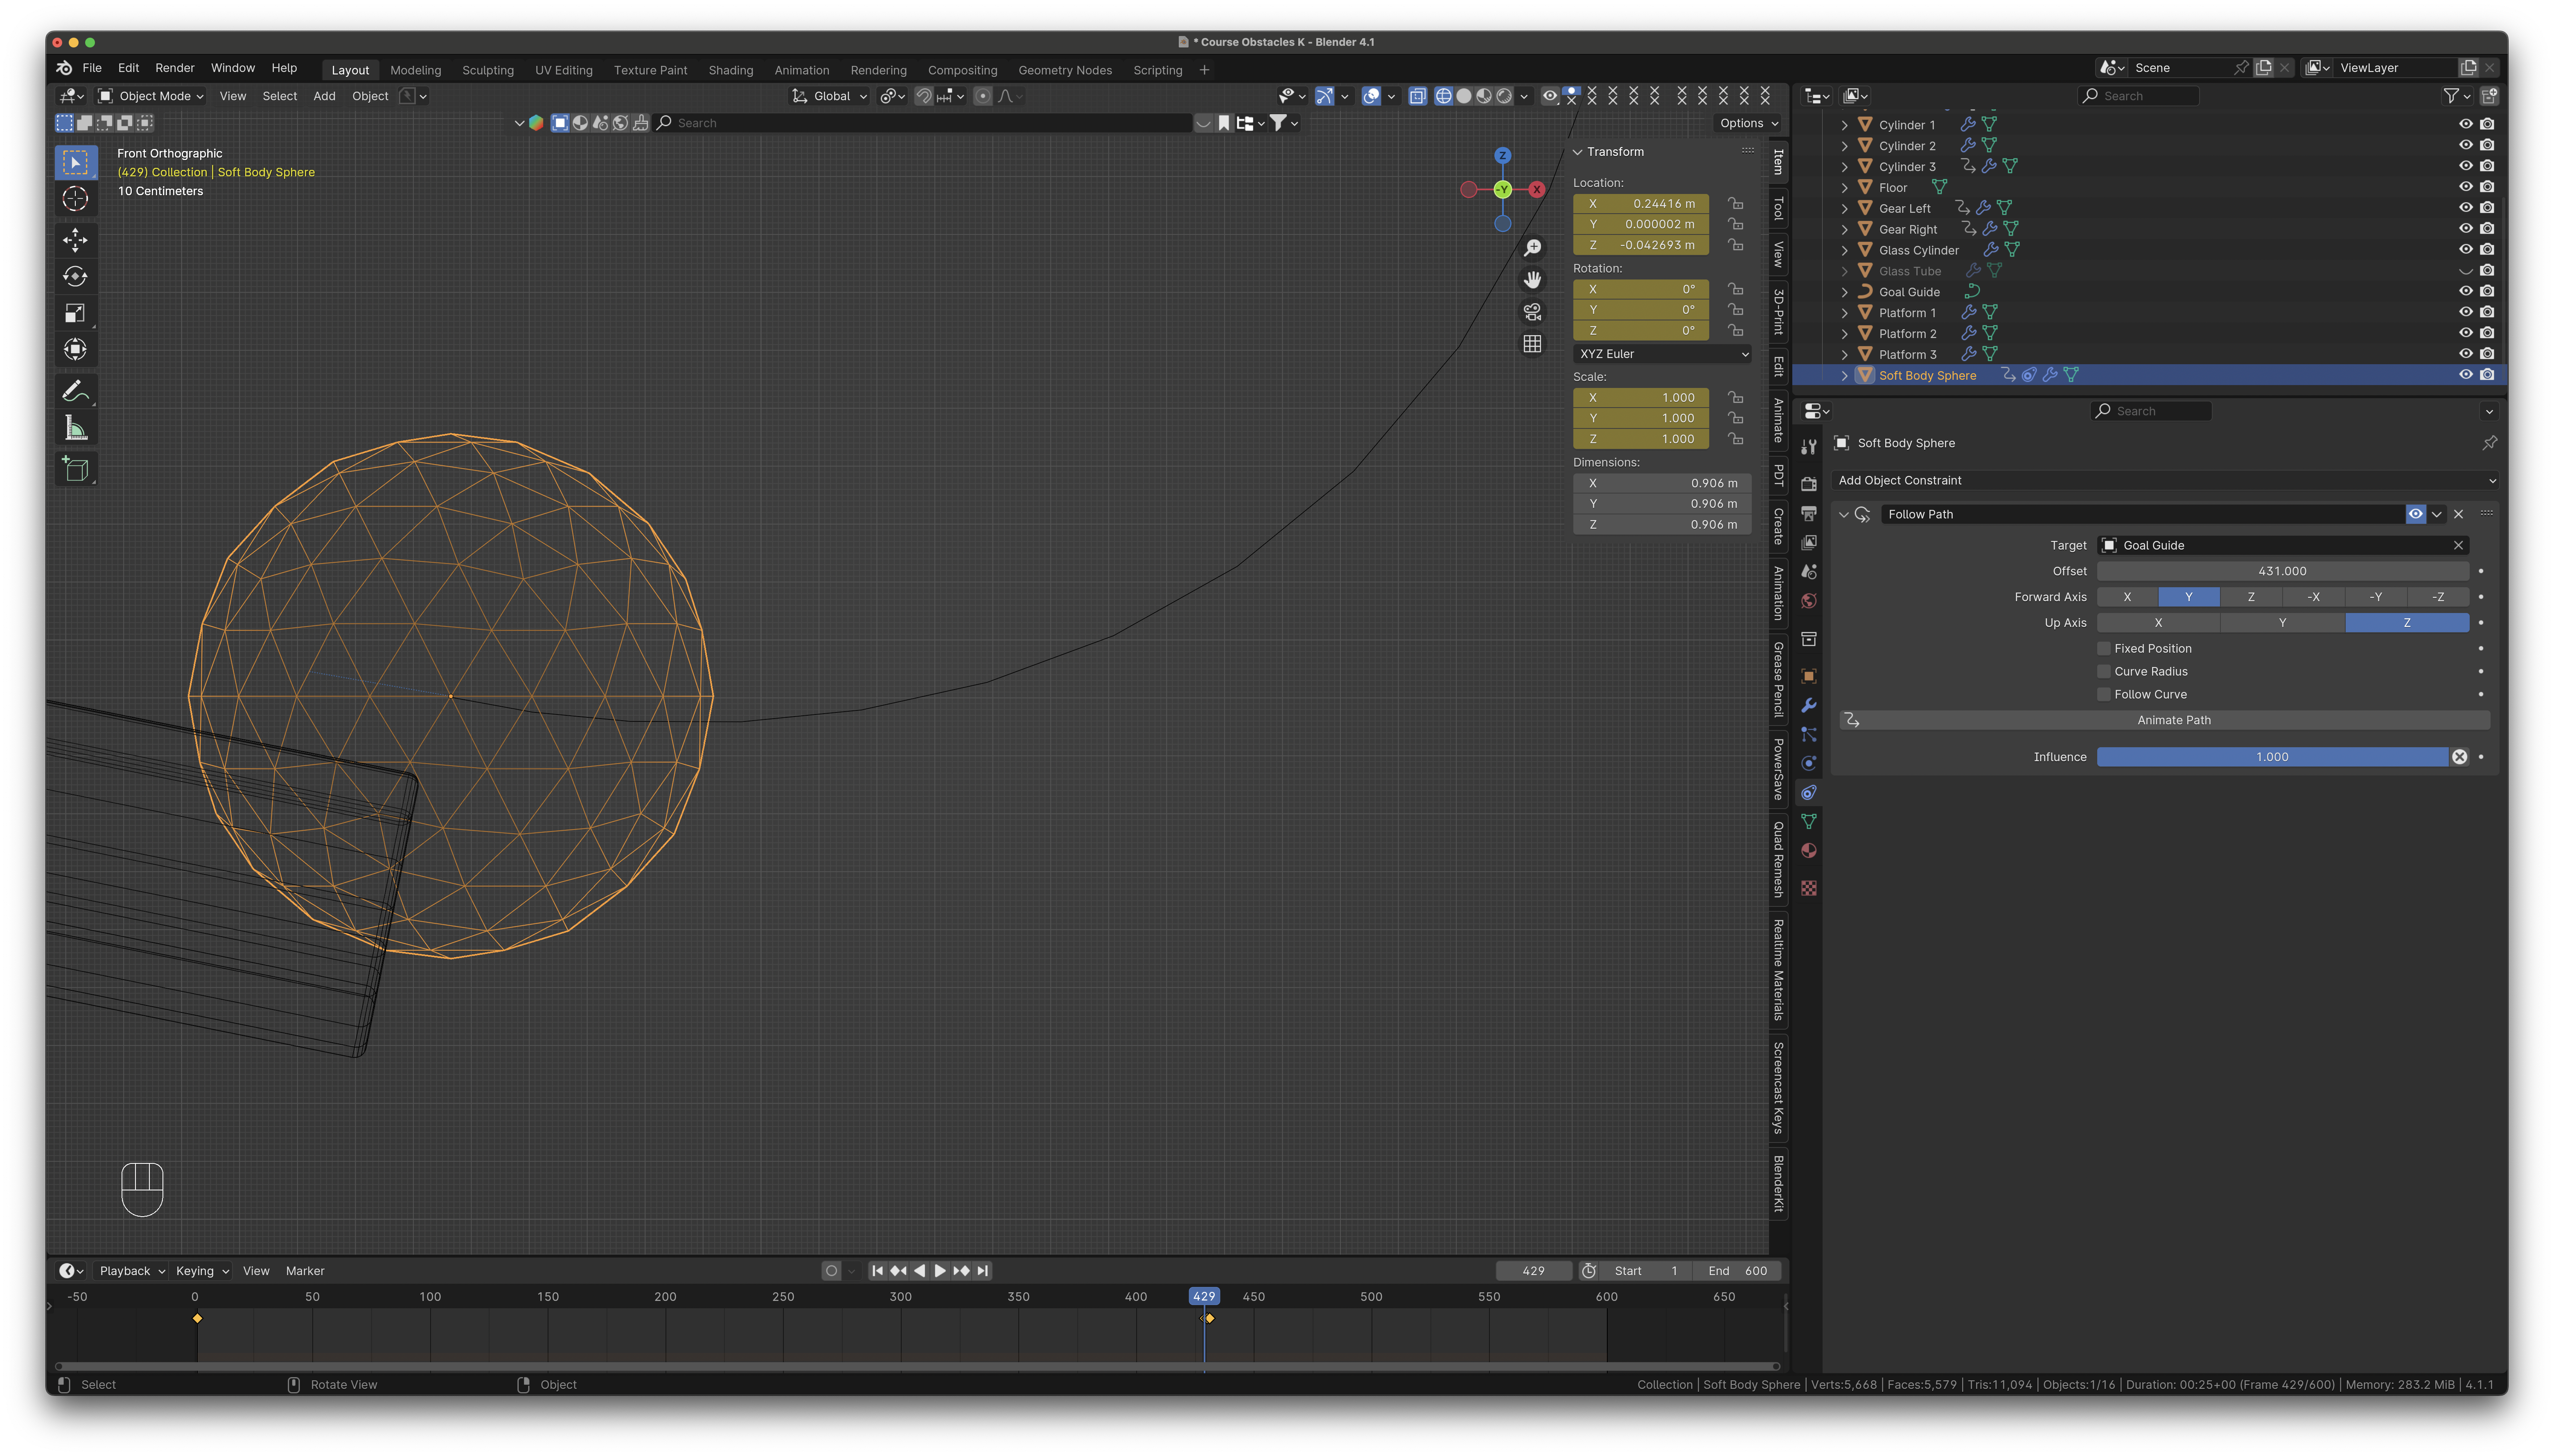Toggle visibility of Soft Body Sphere

tap(2465, 375)
